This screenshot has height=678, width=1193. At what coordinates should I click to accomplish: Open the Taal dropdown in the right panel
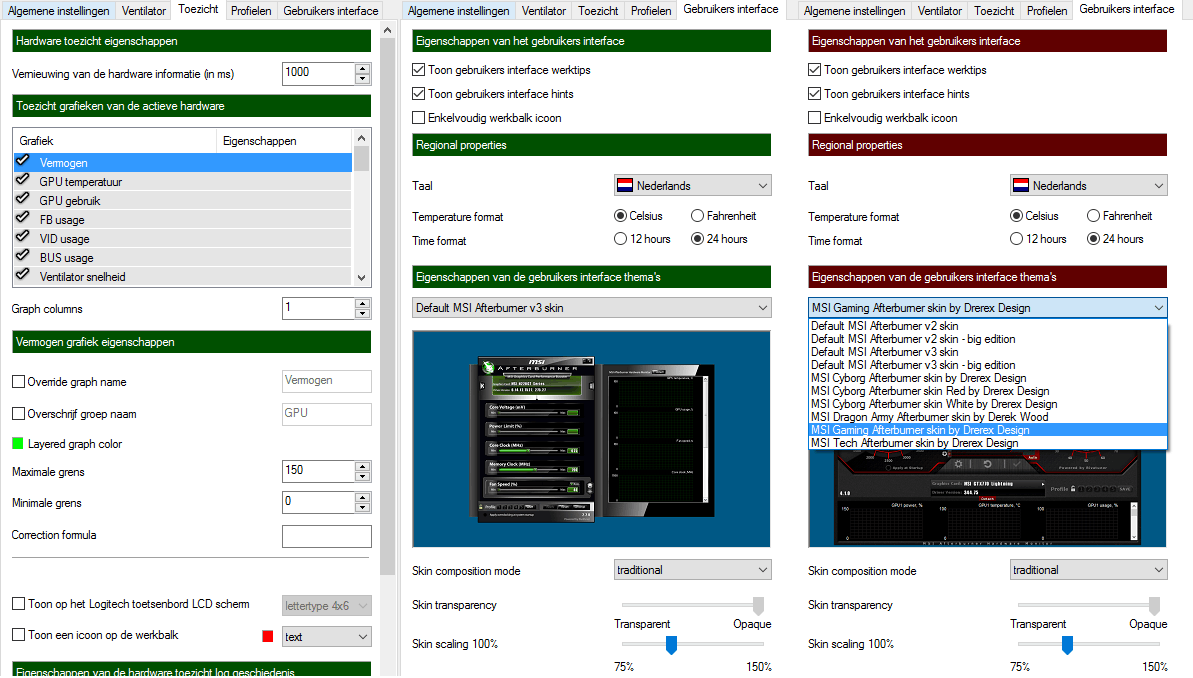point(1088,186)
